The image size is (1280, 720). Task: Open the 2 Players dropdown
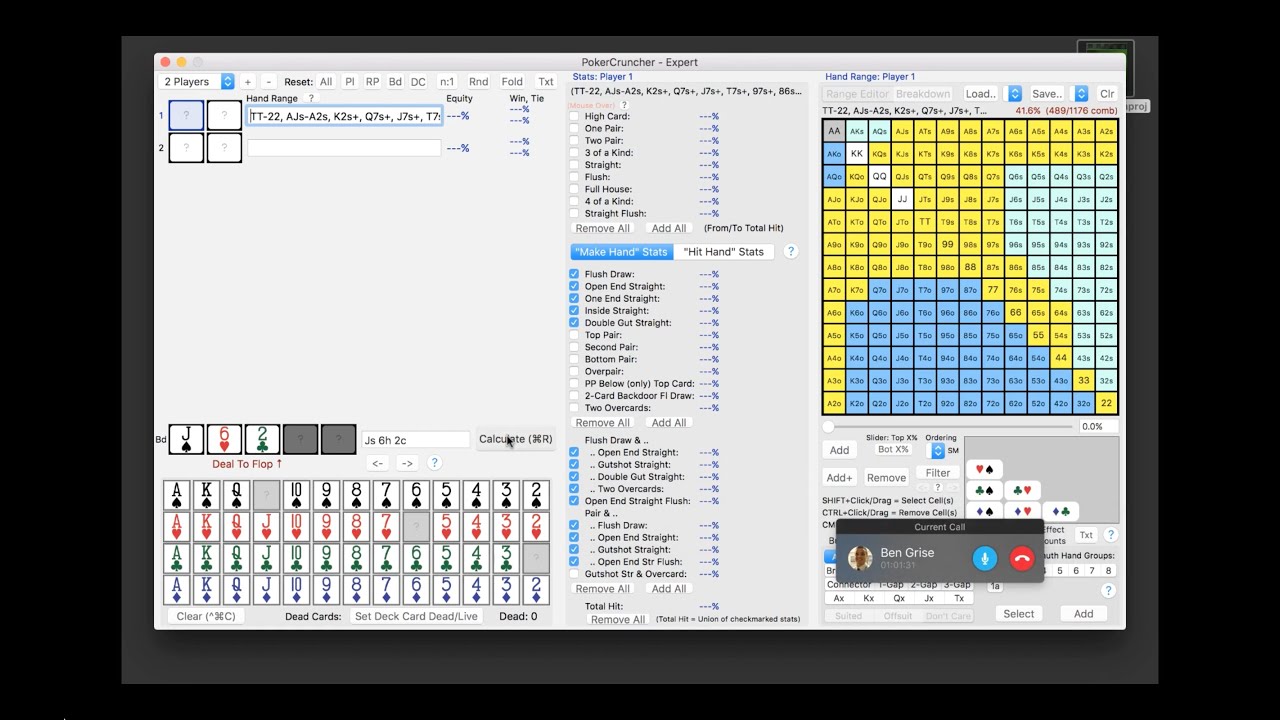(x=196, y=82)
